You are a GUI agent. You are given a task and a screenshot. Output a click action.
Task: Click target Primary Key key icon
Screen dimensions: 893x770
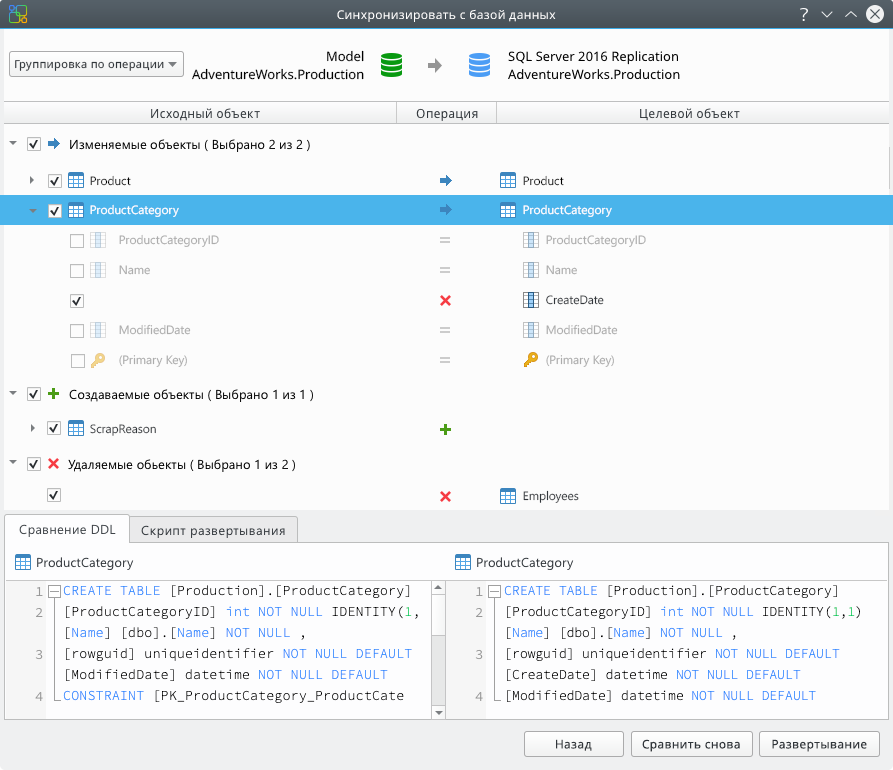531,359
